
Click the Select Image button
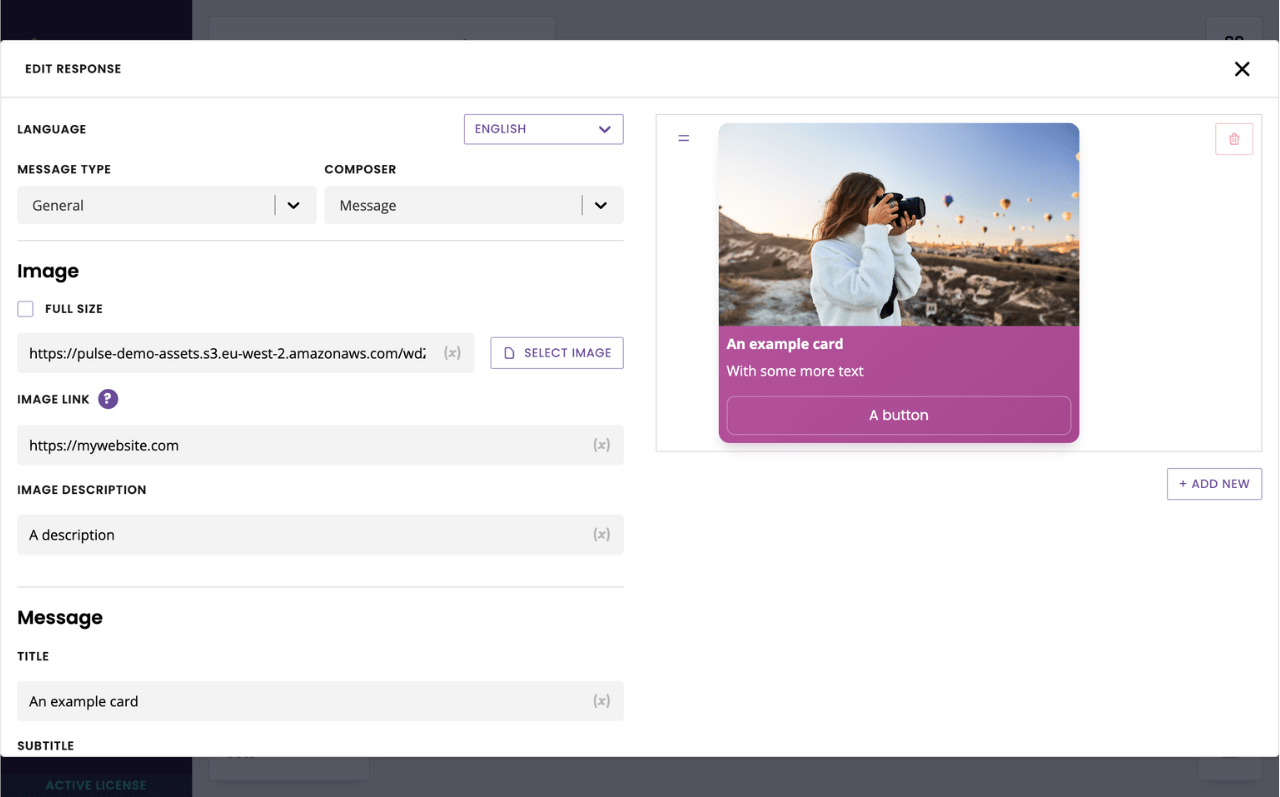click(557, 353)
